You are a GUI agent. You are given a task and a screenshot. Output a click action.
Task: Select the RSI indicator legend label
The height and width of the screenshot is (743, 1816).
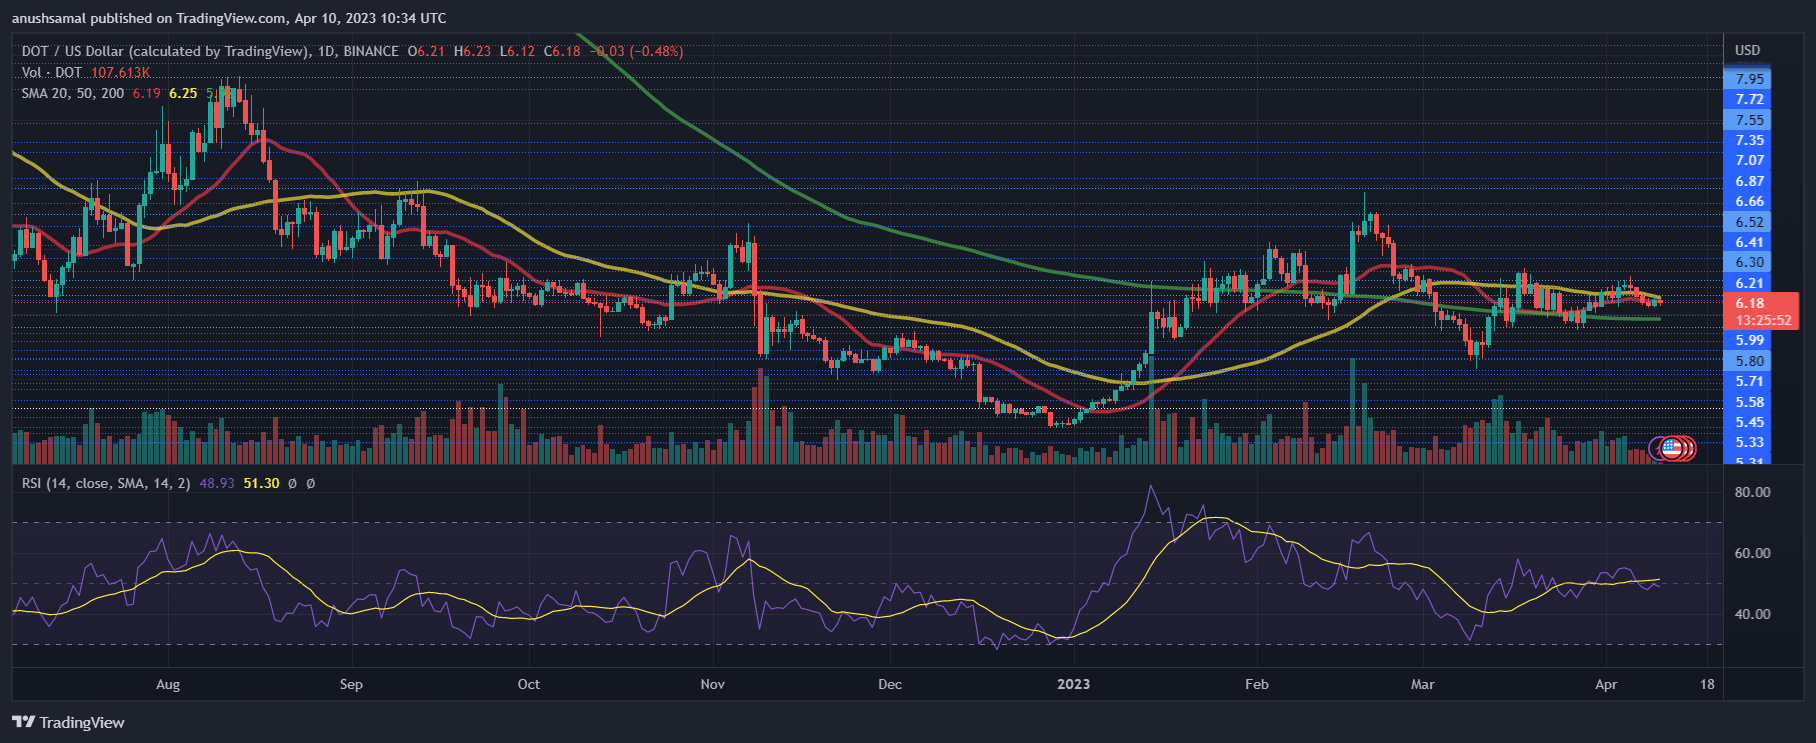coord(106,483)
